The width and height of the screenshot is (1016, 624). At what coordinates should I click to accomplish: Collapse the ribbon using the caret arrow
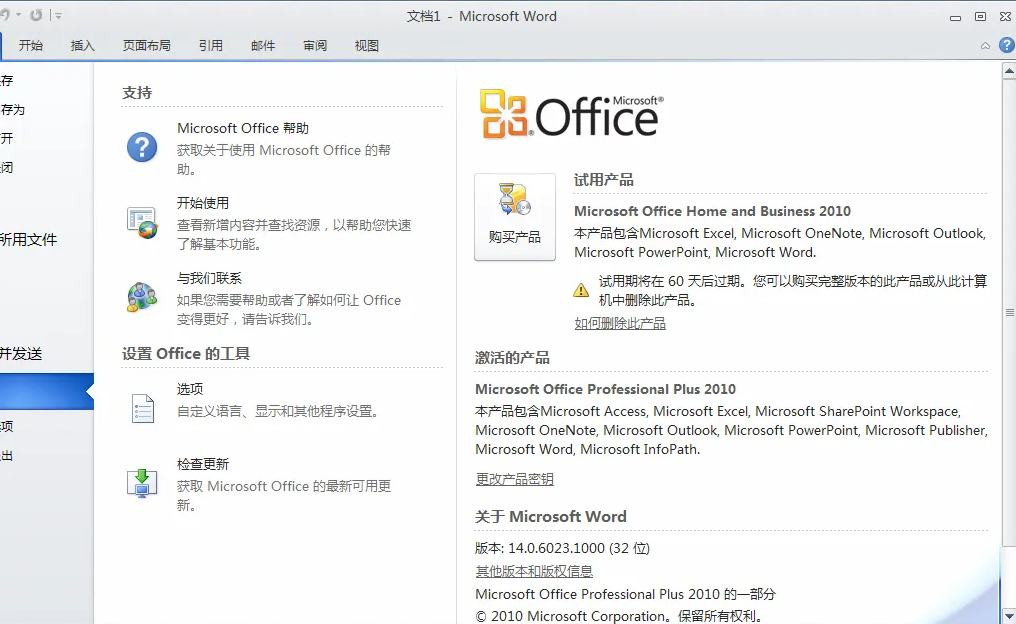(986, 46)
